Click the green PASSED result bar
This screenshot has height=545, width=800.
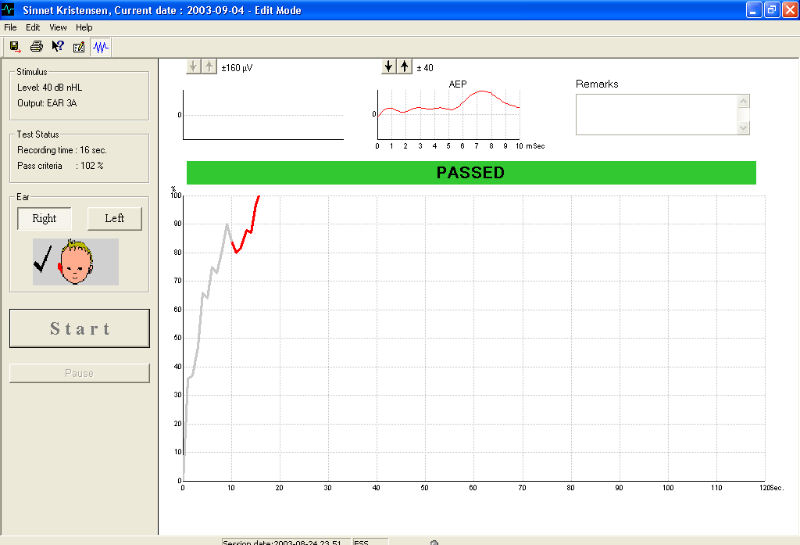471,172
